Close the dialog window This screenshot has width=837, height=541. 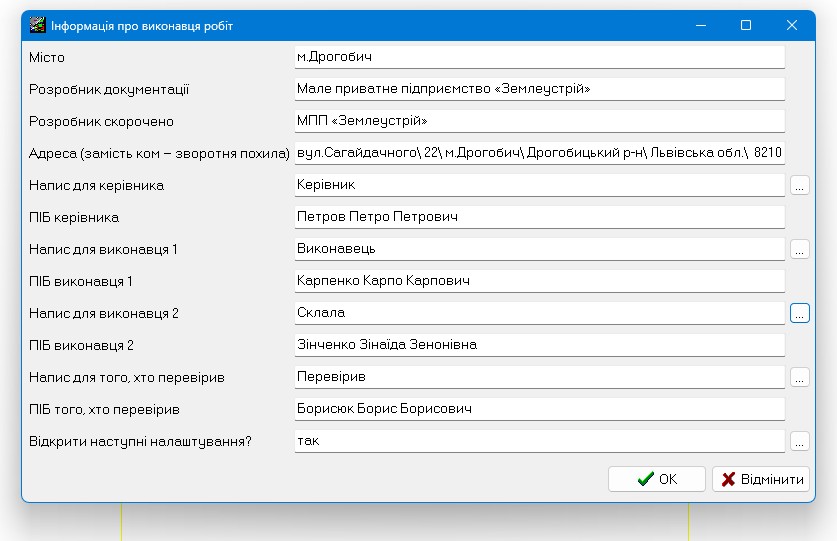coord(792,25)
